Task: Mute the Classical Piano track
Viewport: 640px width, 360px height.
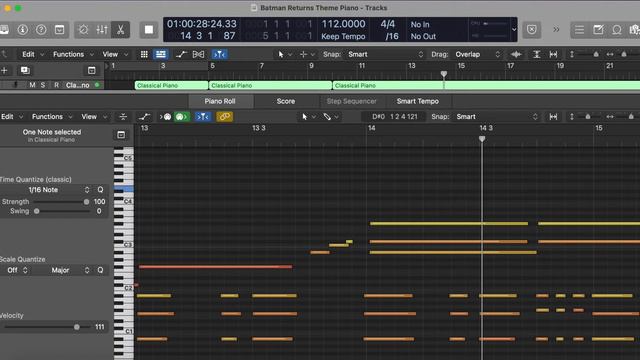Action: pos(32,85)
